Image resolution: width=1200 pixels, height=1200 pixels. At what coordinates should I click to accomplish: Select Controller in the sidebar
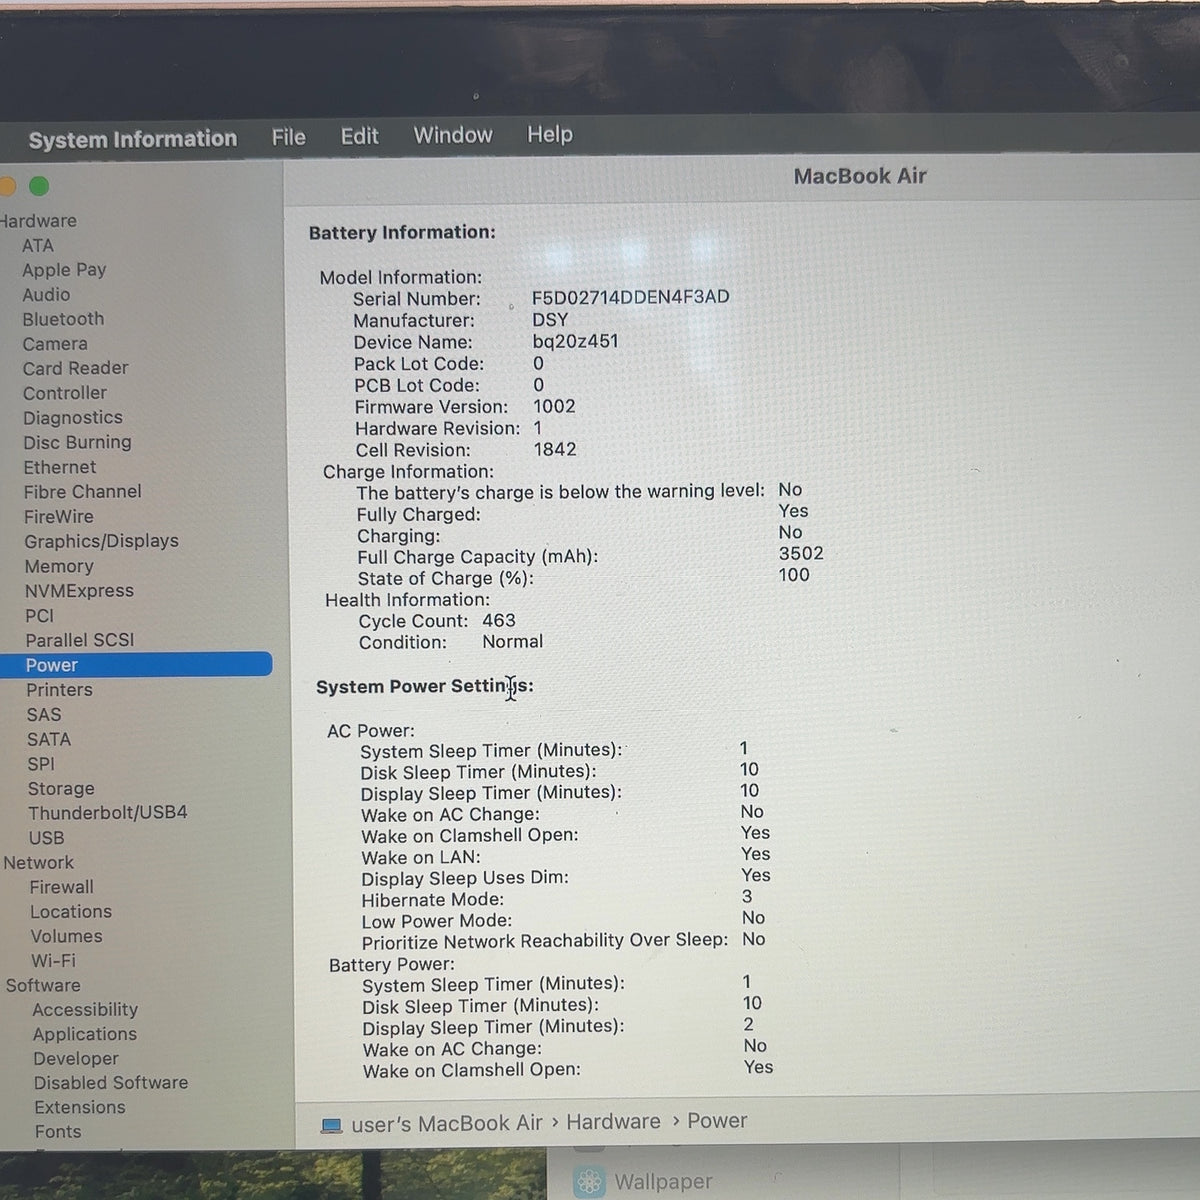pyautogui.click(x=65, y=393)
